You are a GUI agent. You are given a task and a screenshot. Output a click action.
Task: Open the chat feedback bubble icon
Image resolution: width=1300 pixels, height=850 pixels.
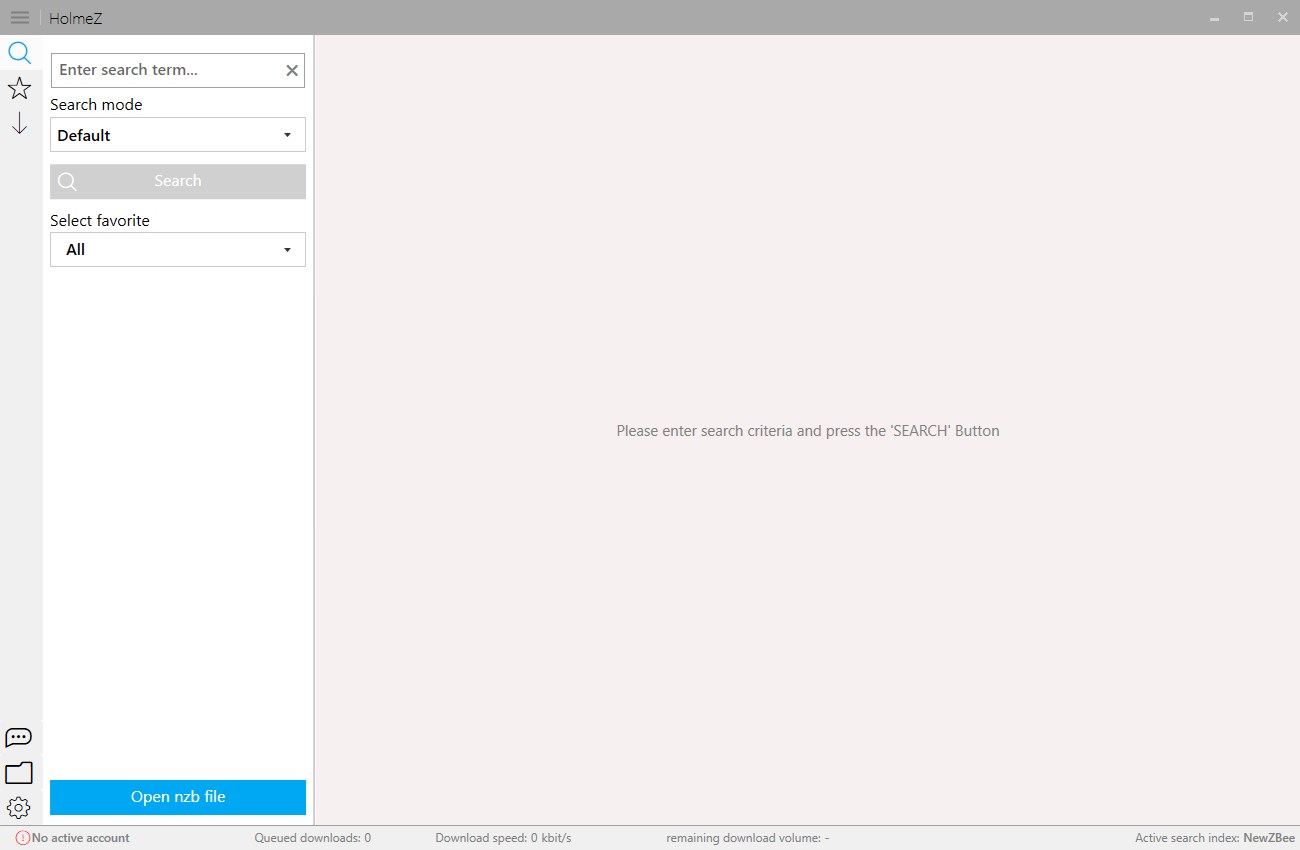pos(19,737)
